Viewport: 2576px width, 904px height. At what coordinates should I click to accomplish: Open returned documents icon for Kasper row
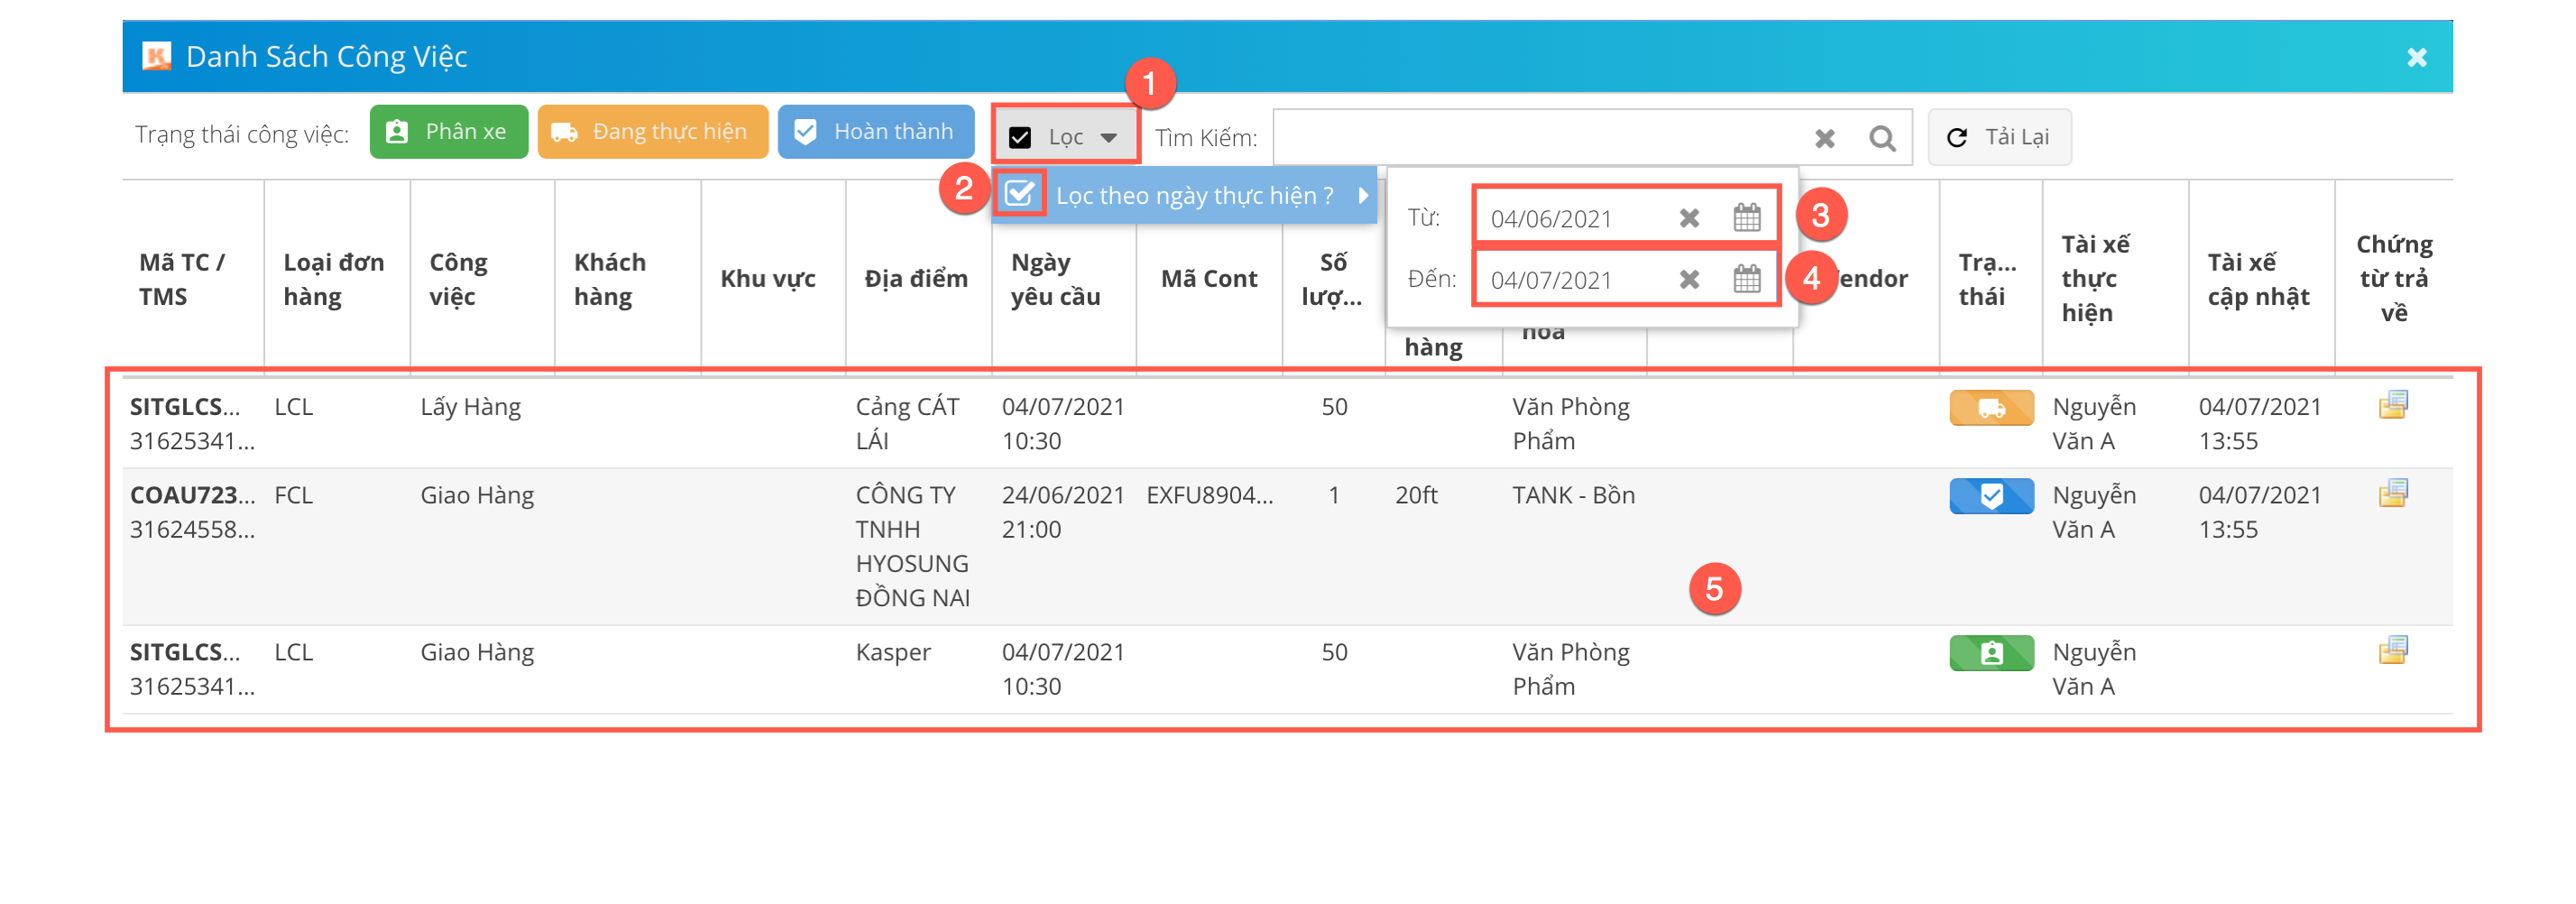(2392, 651)
